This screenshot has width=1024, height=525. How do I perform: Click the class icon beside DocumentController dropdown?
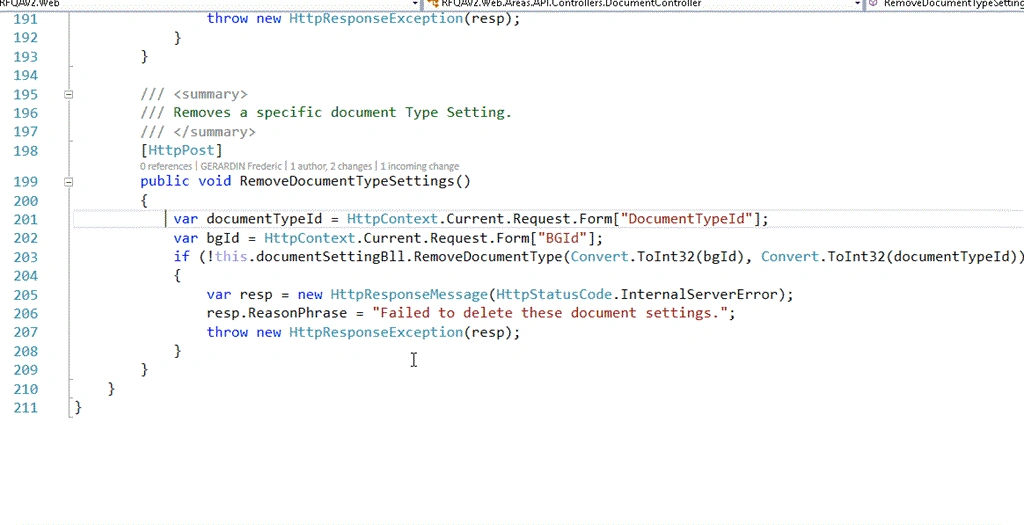pyautogui.click(x=432, y=4)
